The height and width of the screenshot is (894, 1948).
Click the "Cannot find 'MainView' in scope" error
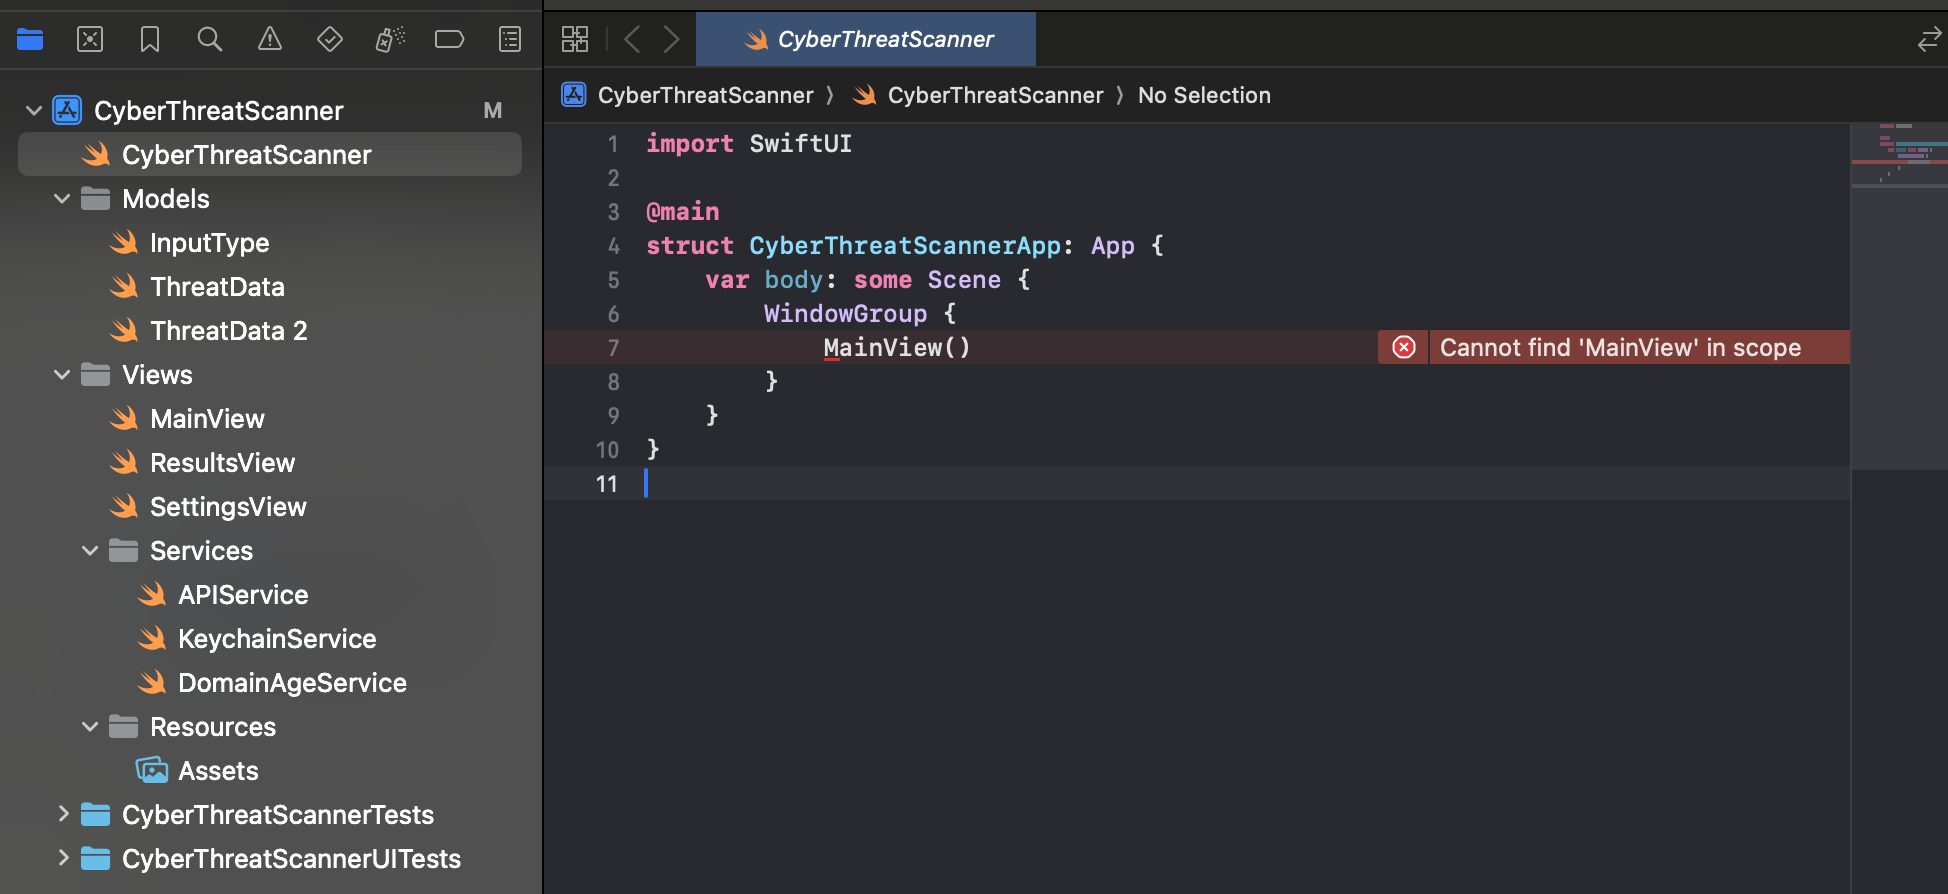(1620, 347)
